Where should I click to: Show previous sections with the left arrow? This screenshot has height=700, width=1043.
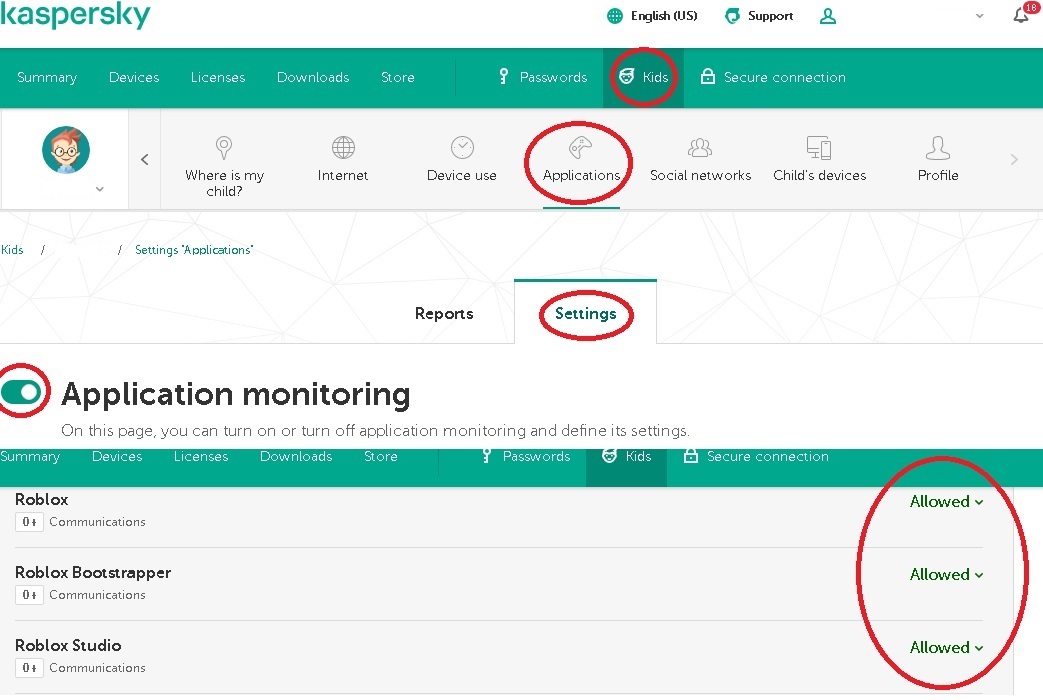pos(144,159)
